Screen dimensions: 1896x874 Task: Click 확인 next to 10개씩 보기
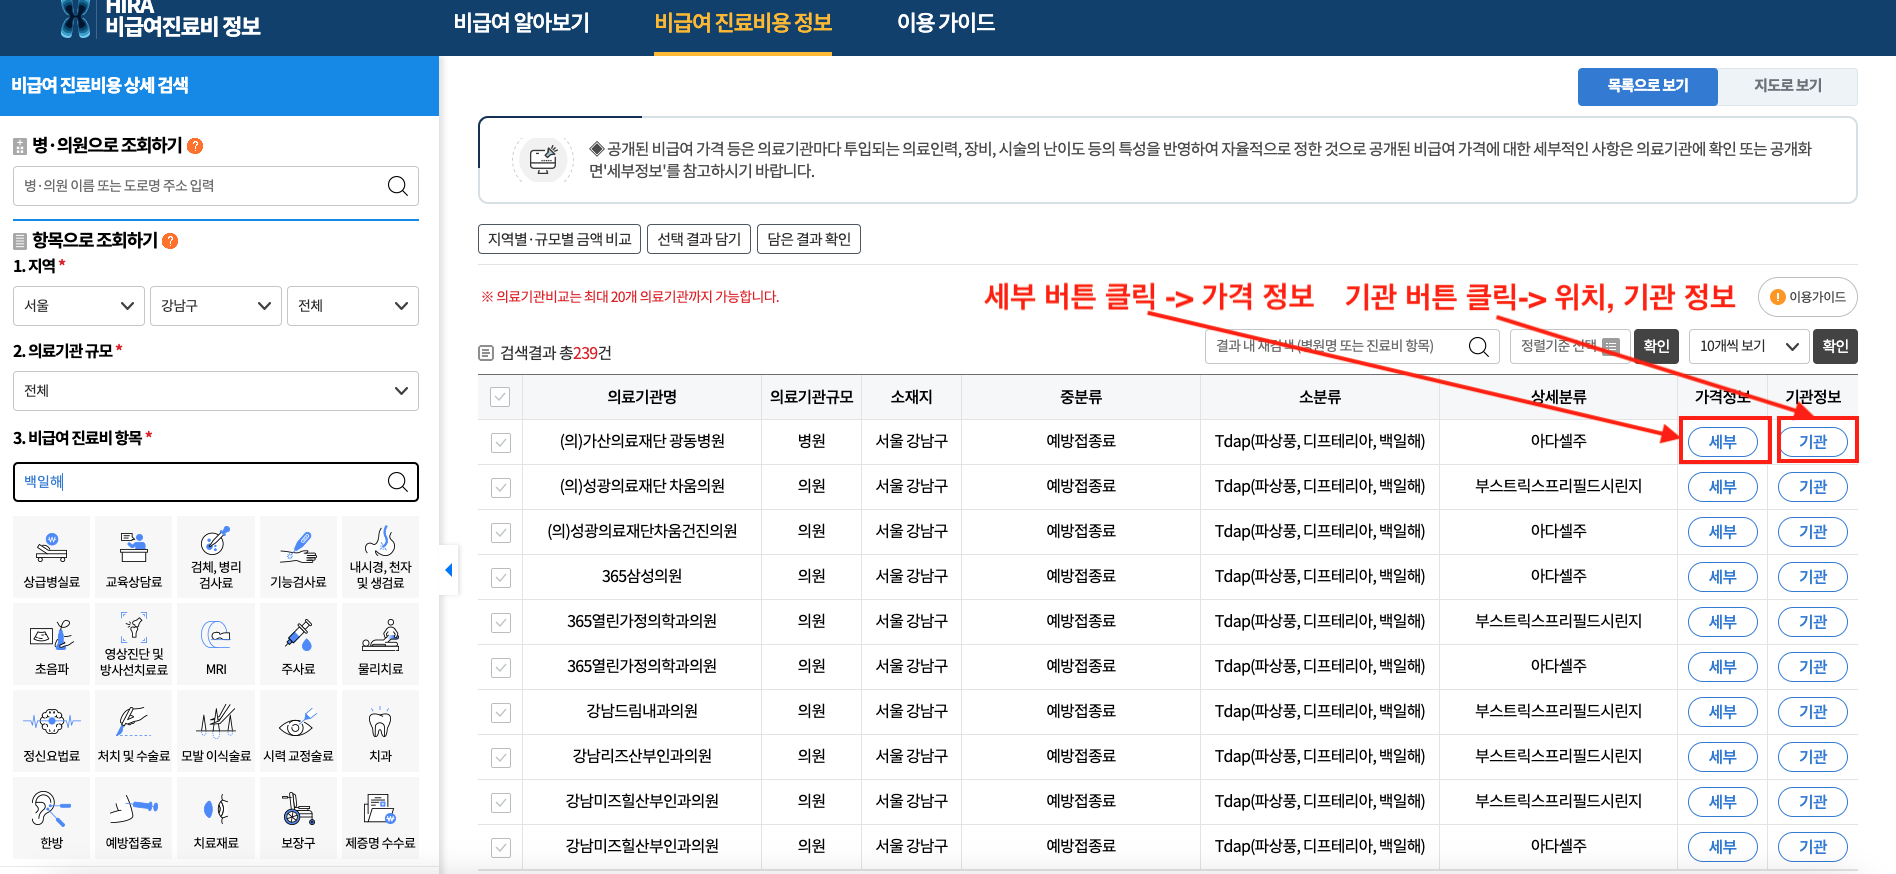coord(1835,346)
